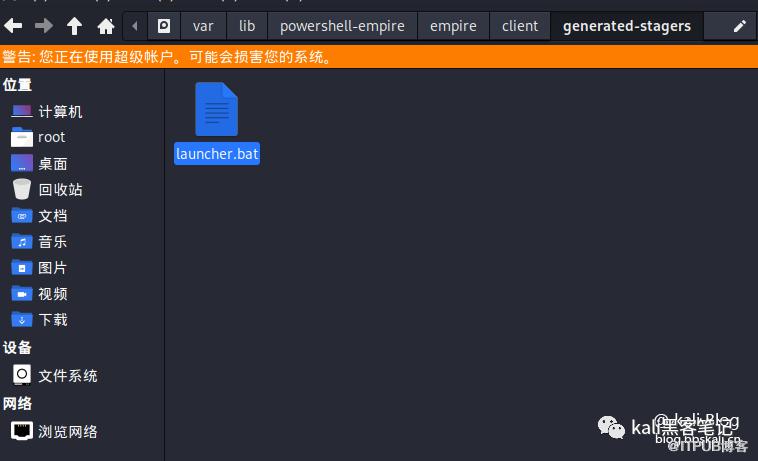Open the root folder in the sidebar
Viewport: 758px width, 461px height.
[51, 137]
